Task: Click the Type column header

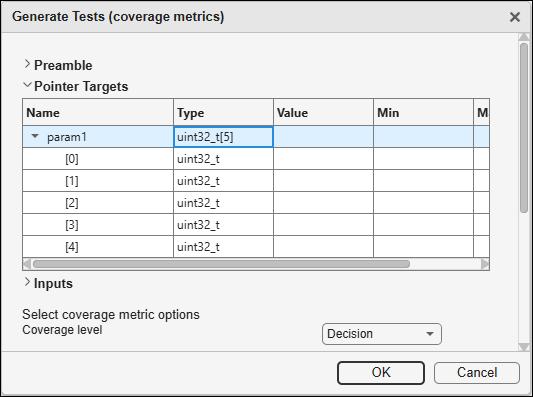Action: point(223,113)
